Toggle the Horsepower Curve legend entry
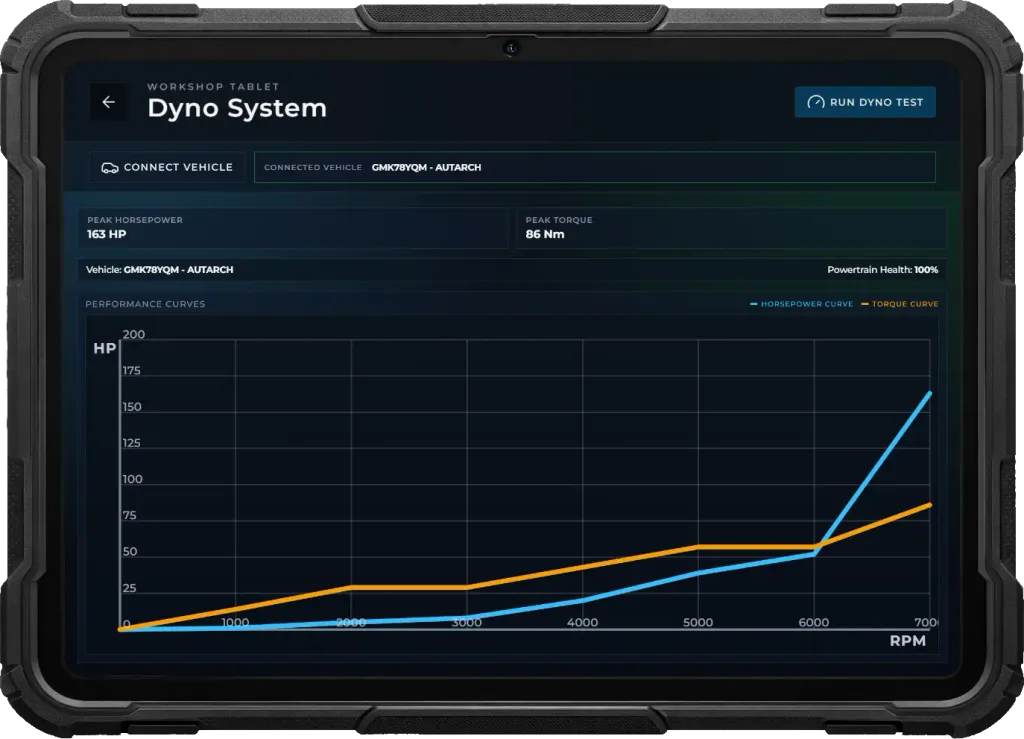Image resolution: width=1024 pixels, height=739 pixels. (801, 304)
